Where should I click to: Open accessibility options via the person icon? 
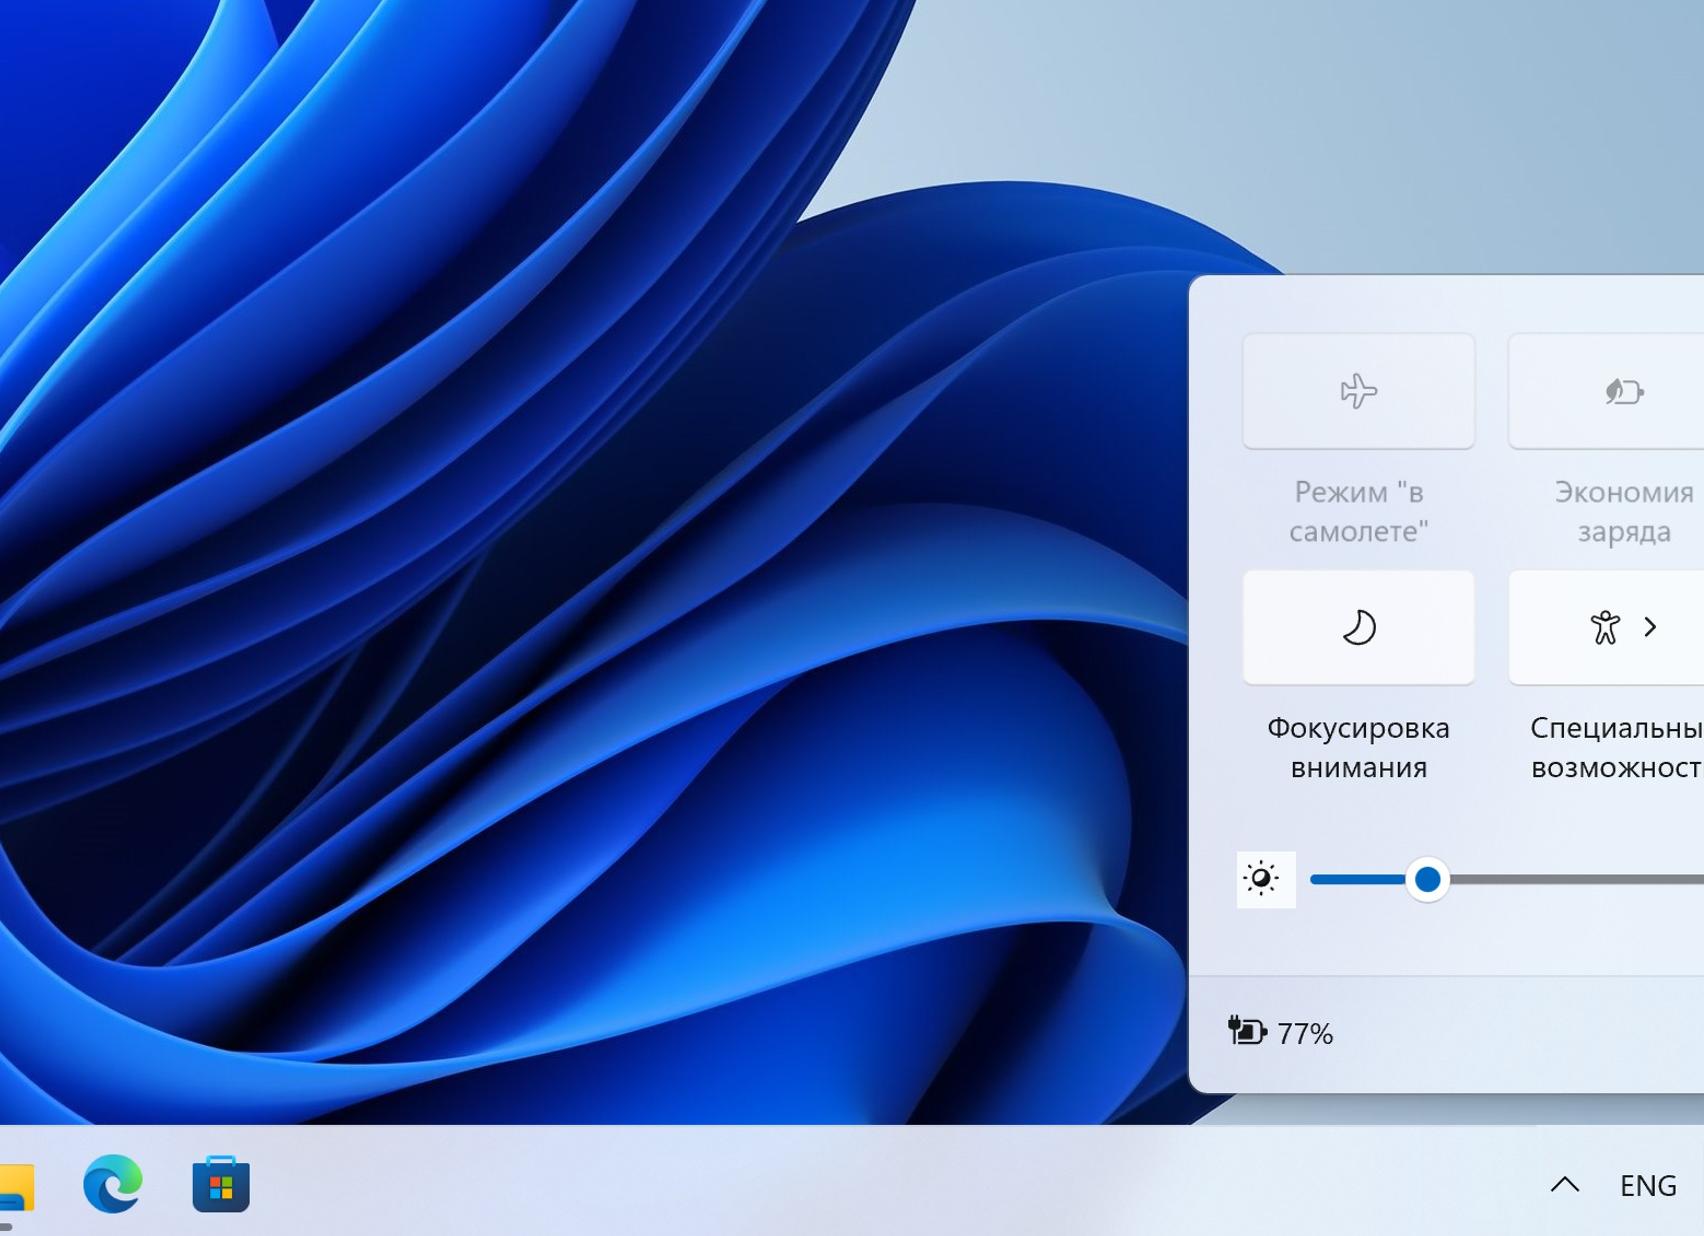[1604, 627]
